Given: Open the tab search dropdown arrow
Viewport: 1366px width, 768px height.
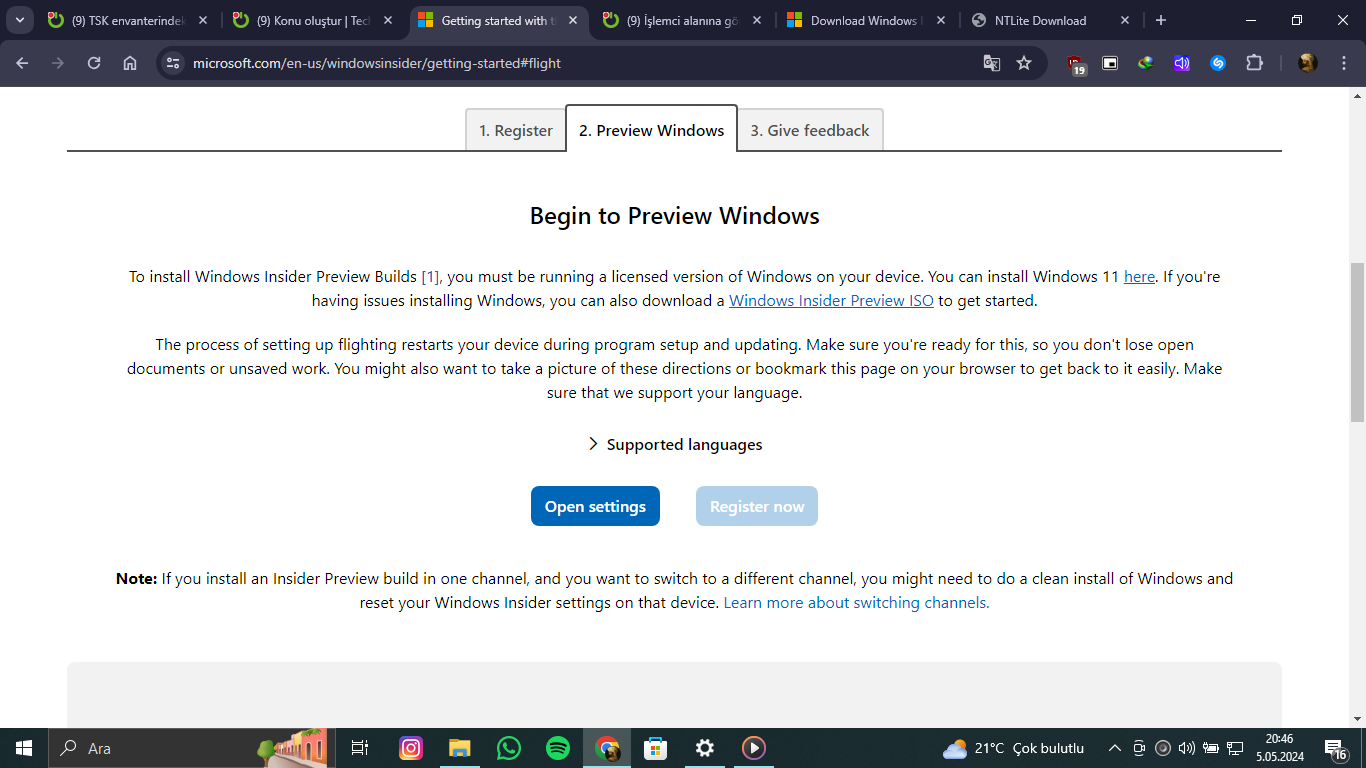Looking at the screenshot, I should coord(19,20).
